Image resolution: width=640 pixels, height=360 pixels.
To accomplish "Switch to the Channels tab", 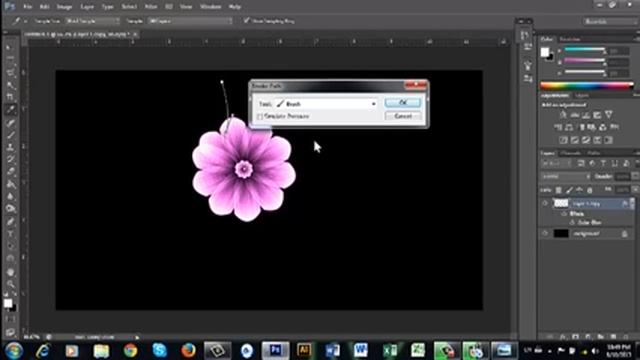I will coord(570,153).
